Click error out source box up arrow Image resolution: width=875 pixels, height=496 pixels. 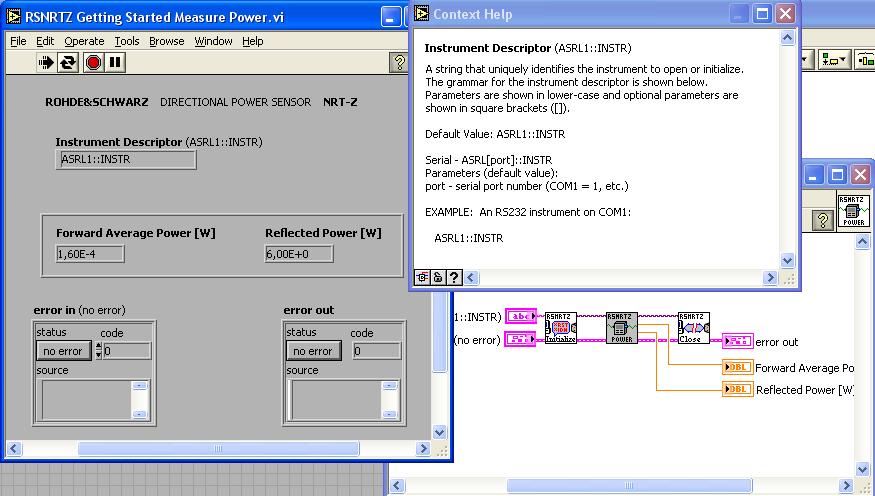[390, 385]
